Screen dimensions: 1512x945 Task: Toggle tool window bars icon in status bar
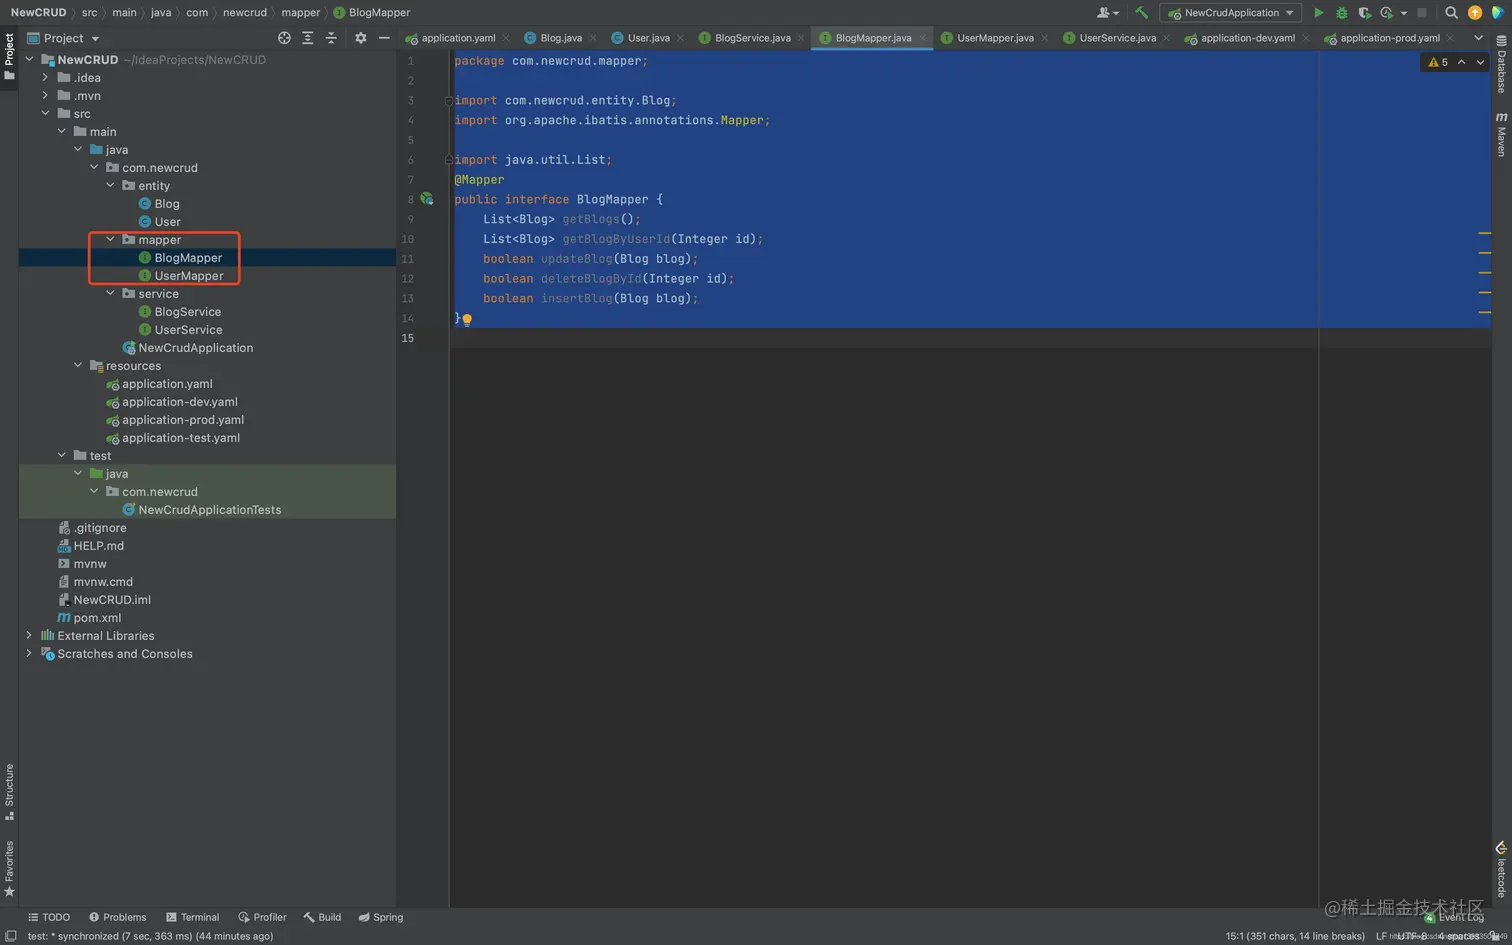(10, 936)
